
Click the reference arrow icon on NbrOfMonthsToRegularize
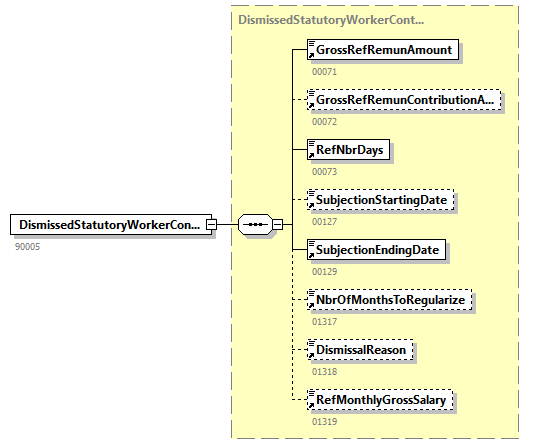(311, 305)
